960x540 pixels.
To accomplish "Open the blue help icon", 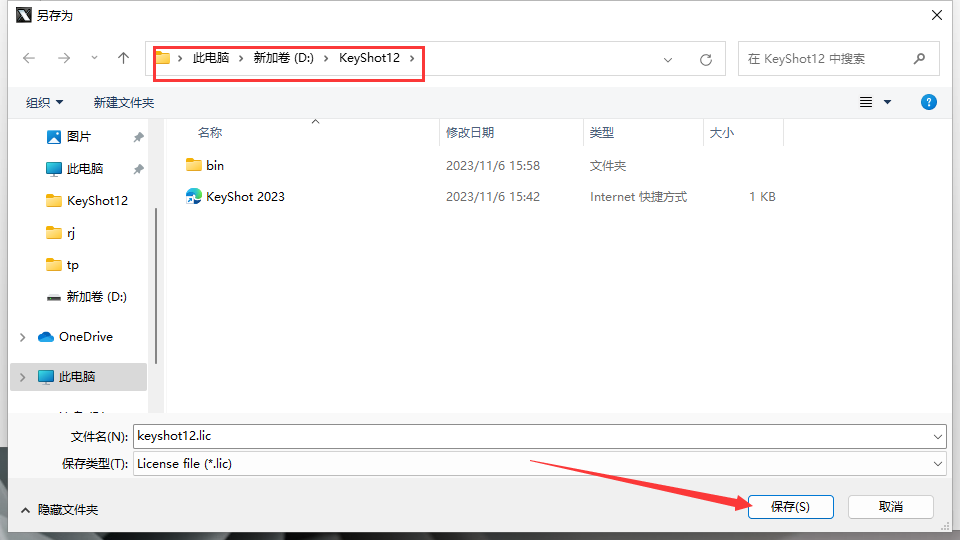I will (928, 102).
